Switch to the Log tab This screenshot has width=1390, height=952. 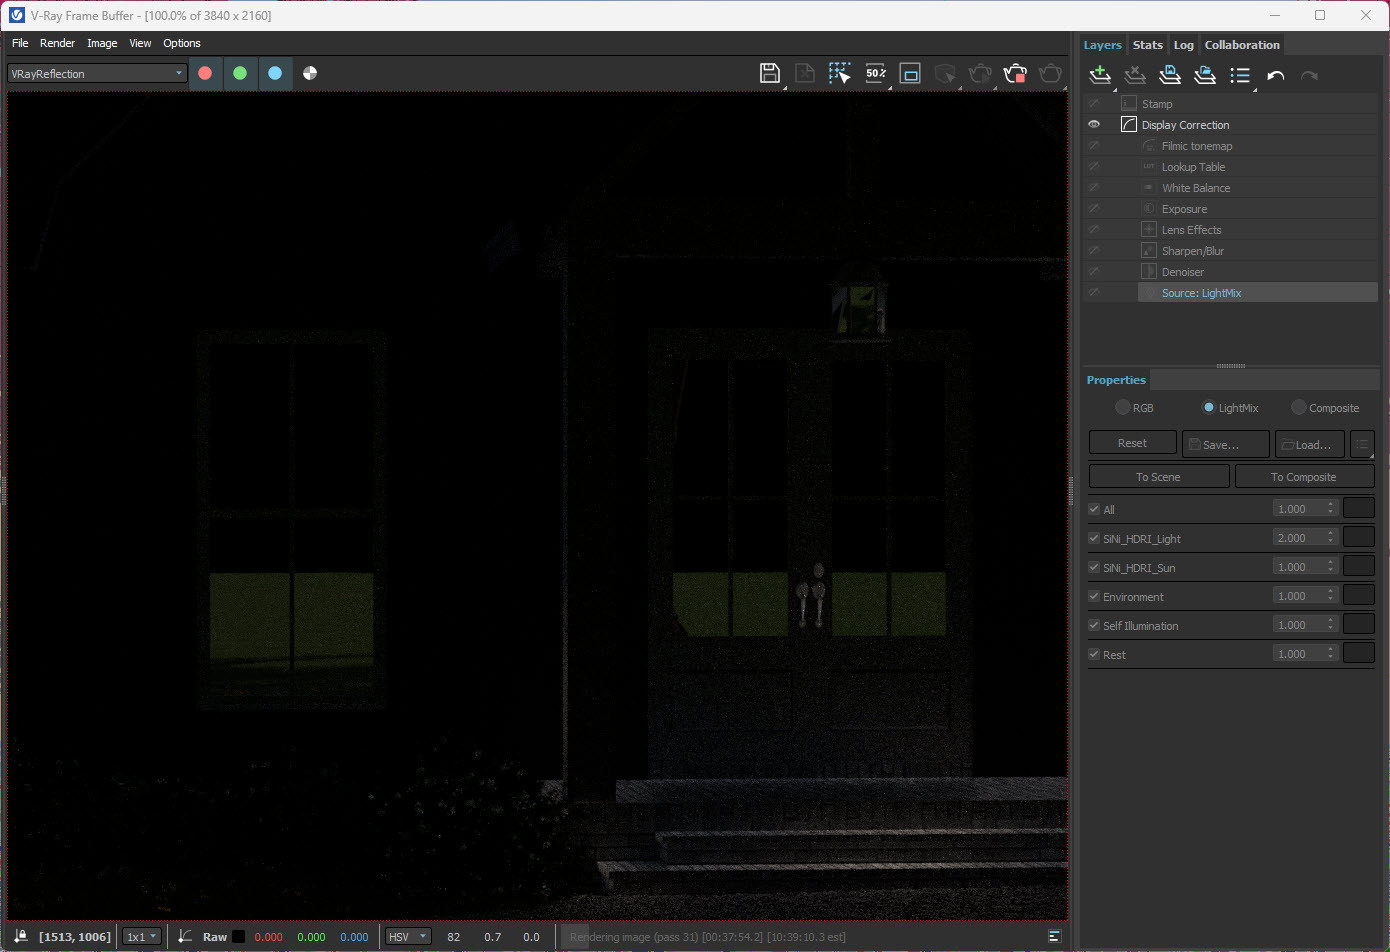click(x=1183, y=45)
